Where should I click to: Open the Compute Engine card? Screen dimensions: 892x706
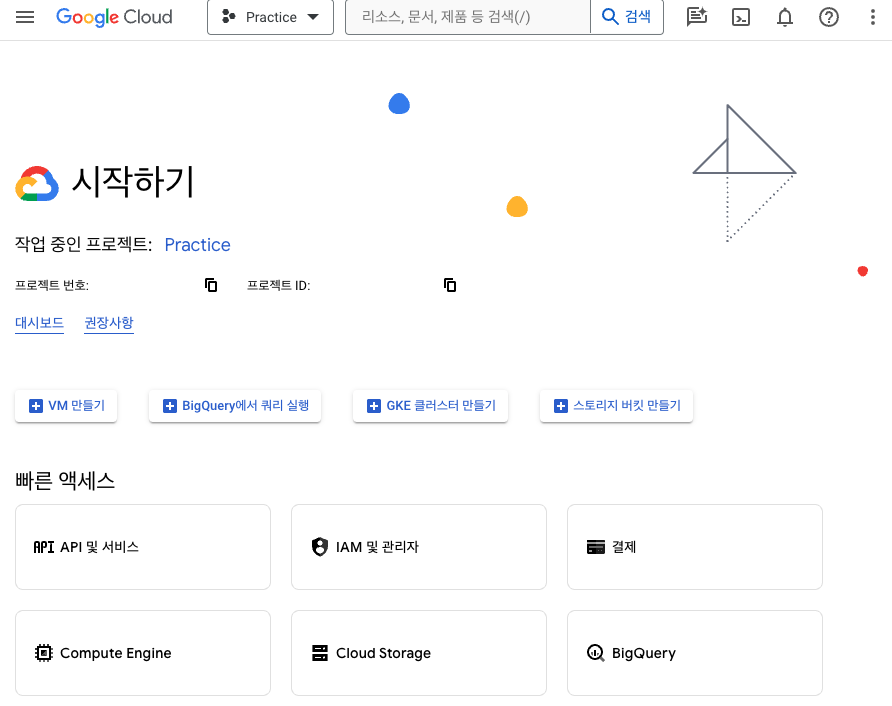[143, 653]
